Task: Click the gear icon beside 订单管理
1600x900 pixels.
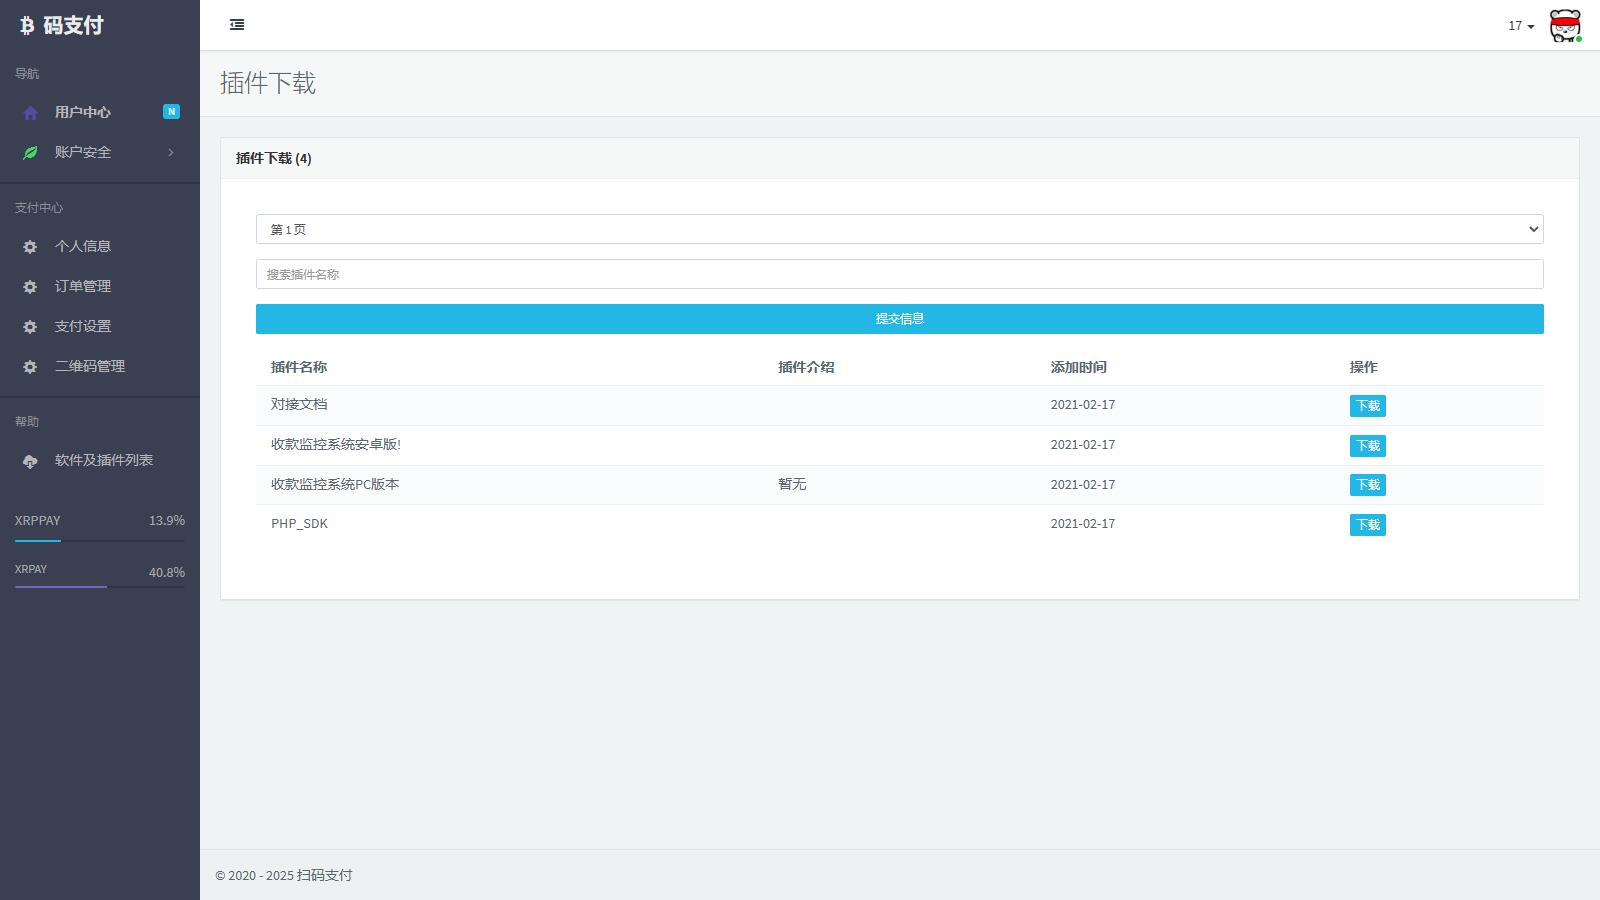Action: point(30,287)
